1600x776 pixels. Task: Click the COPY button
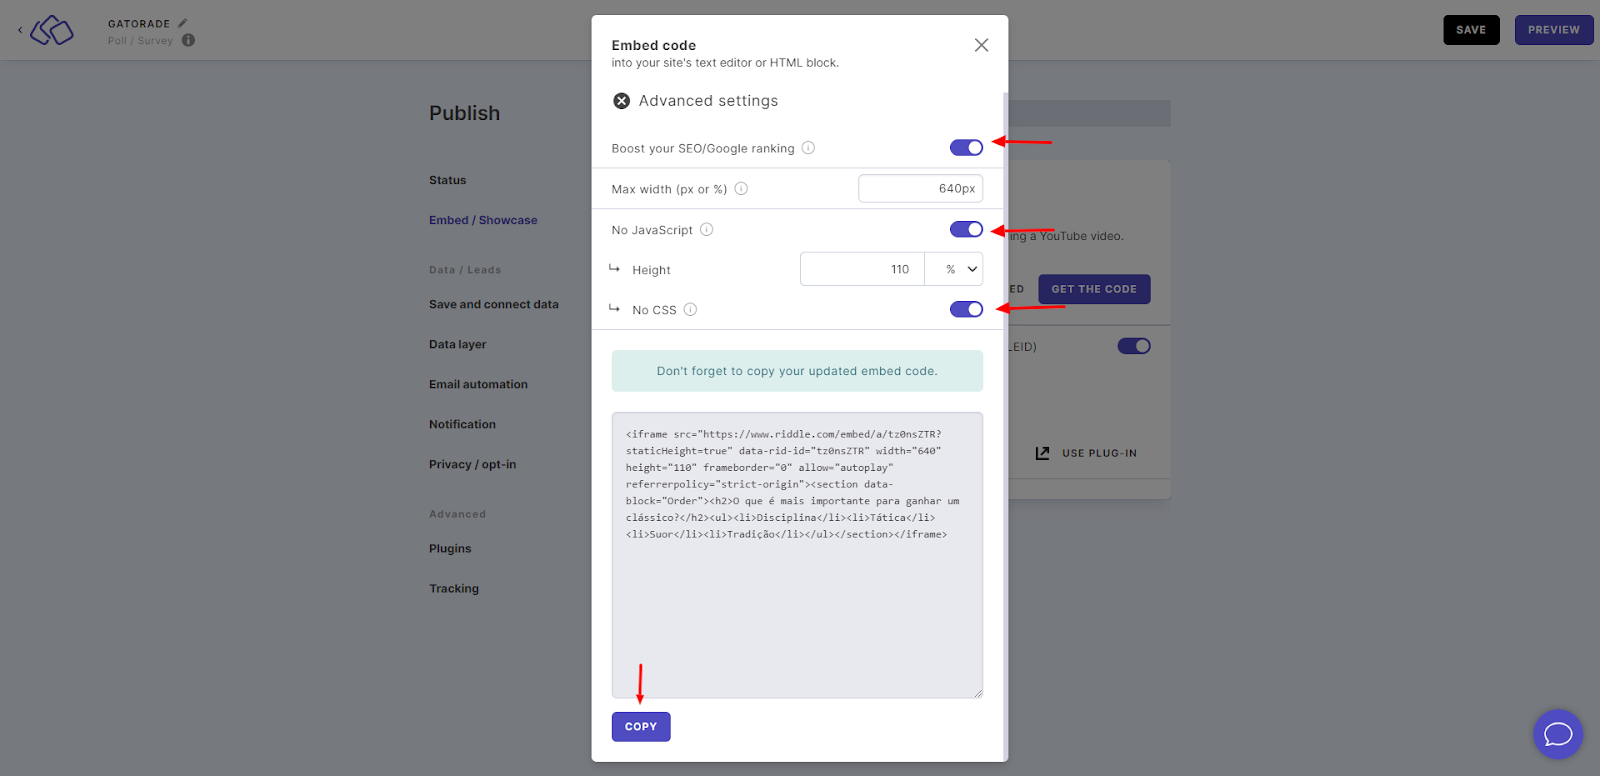pos(641,727)
